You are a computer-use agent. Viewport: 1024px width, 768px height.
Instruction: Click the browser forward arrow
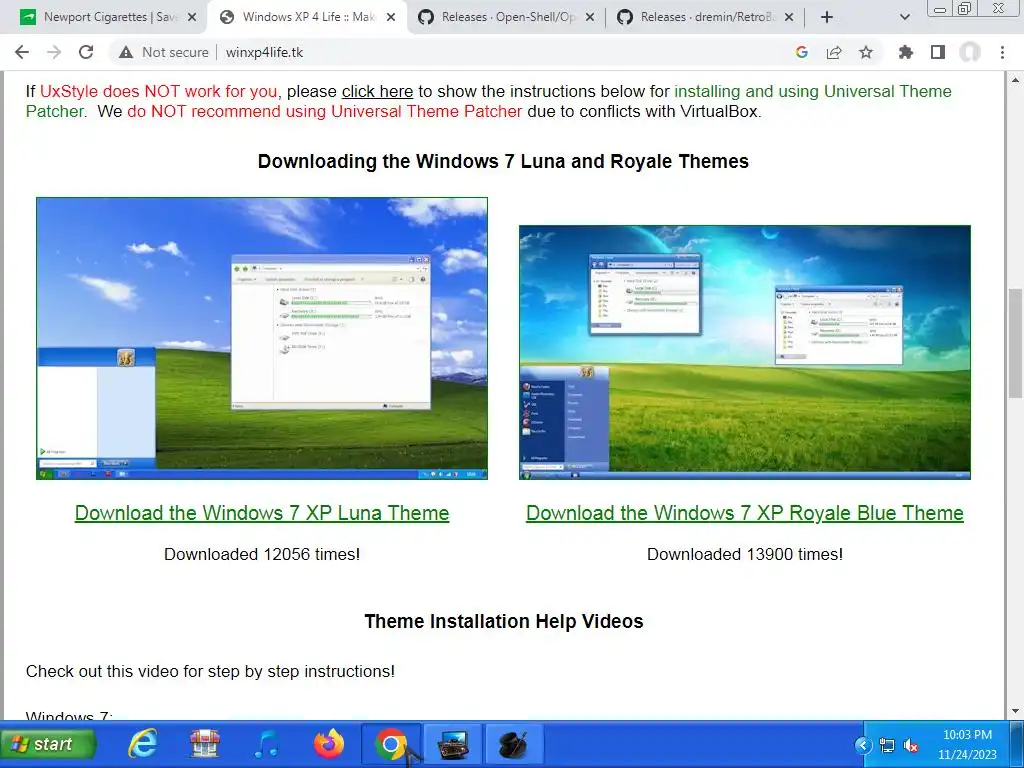(x=54, y=52)
